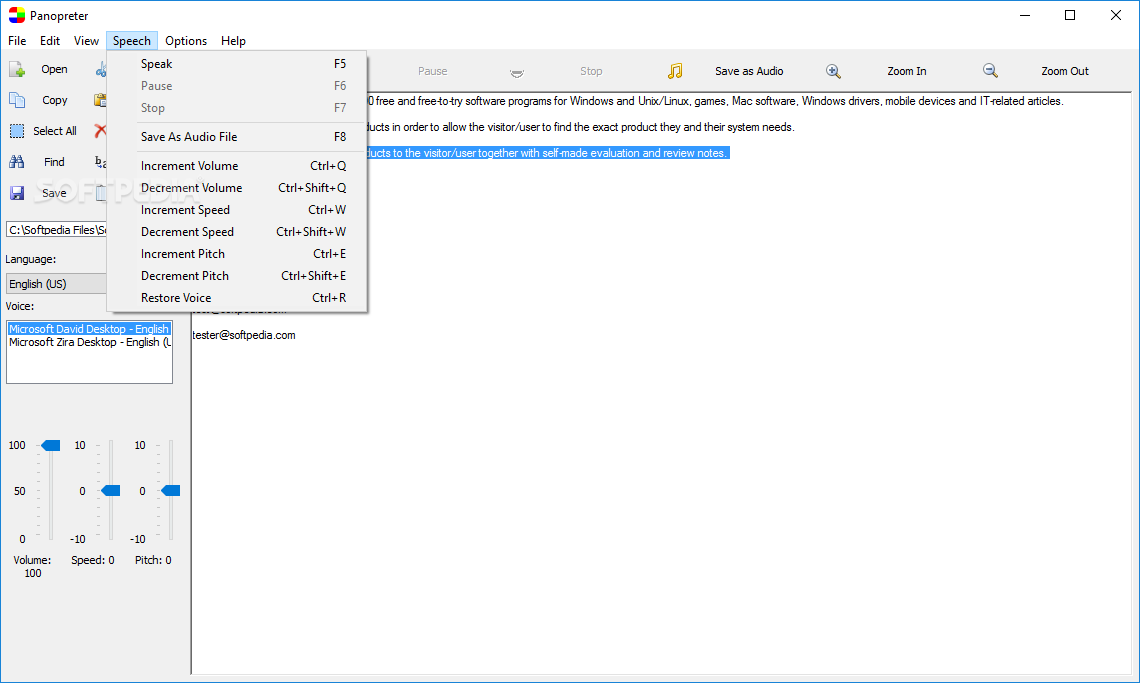
Task: Click the Pause toolbar button
Action: 433,71
